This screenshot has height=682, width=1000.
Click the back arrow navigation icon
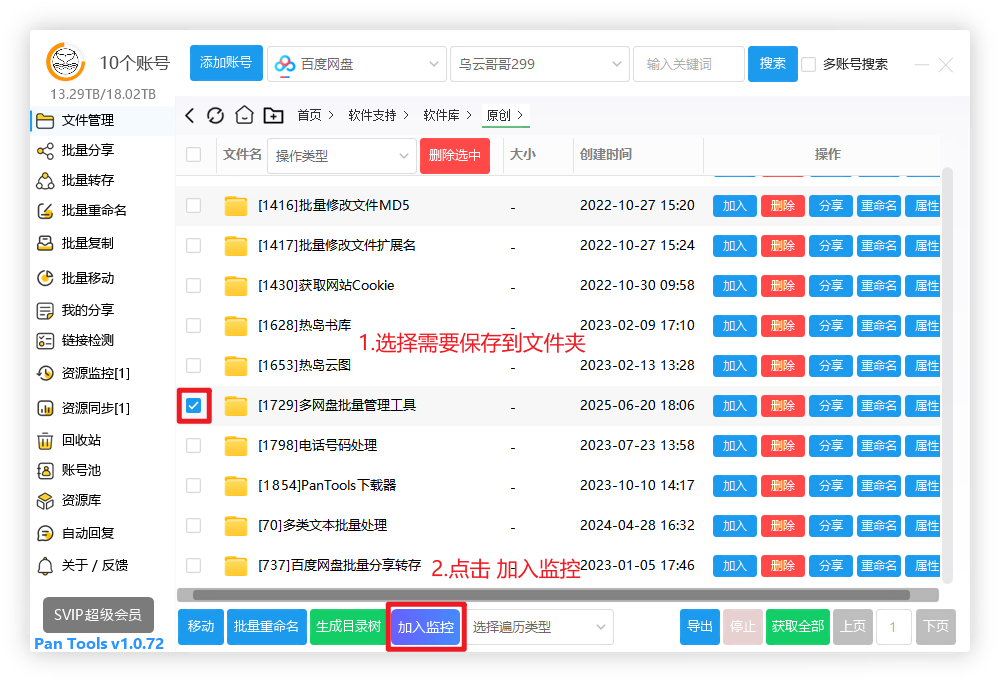190,116
